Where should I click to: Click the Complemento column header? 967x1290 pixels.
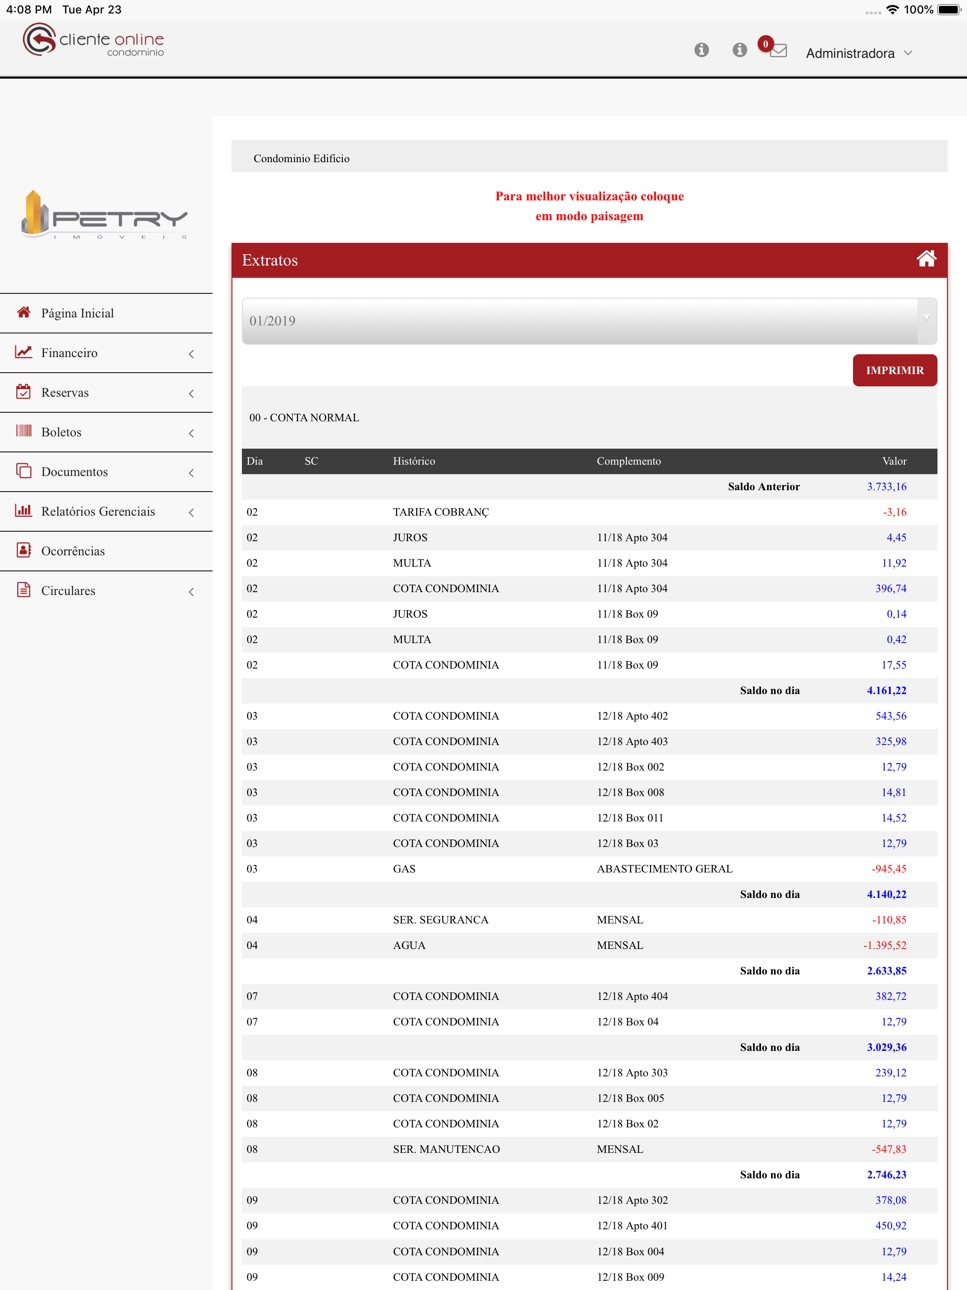coord(629,461)
